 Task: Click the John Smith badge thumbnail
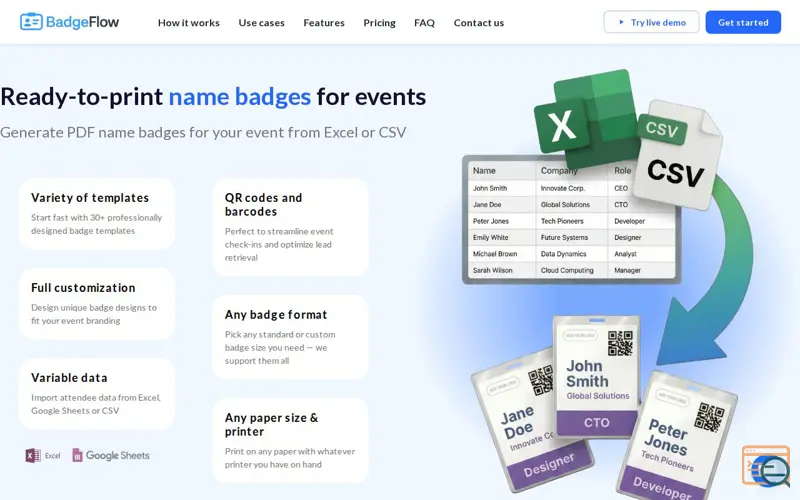tap(596, 377)
